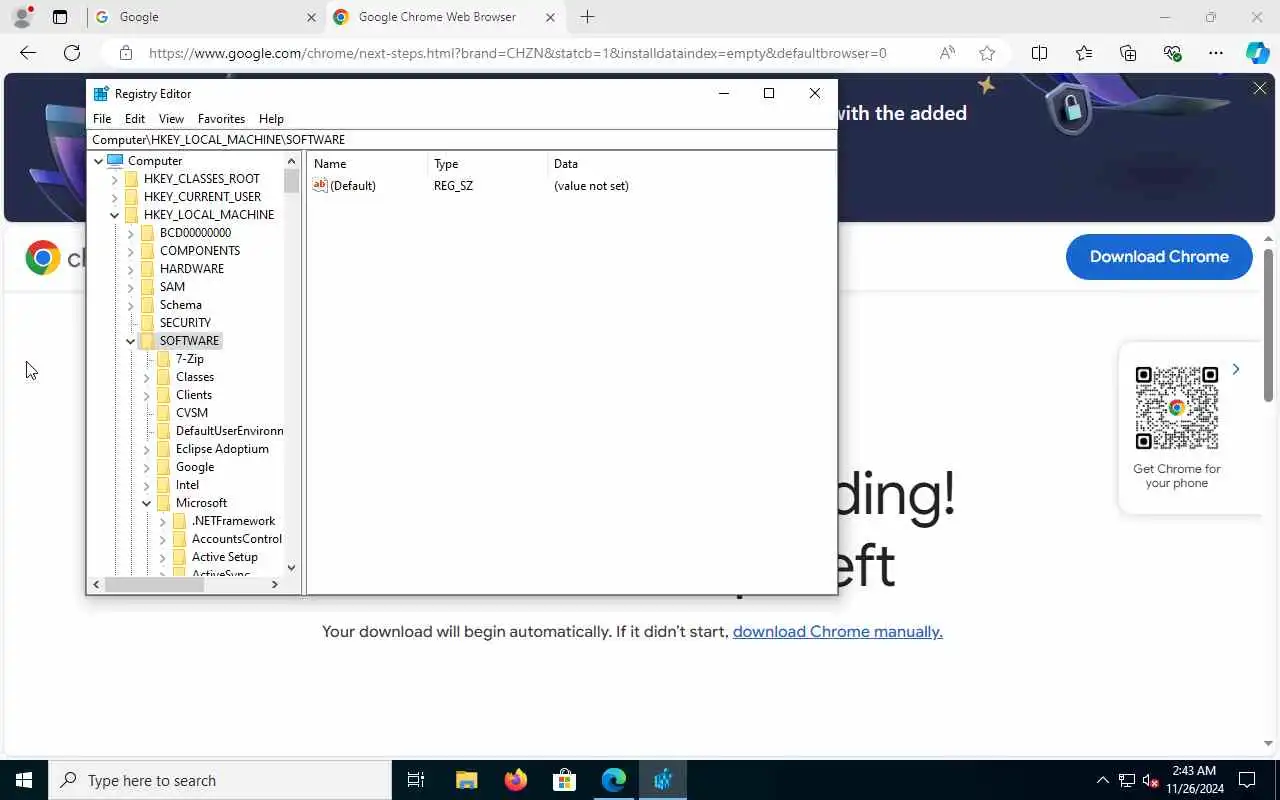Open Edge Favorites list icon
This screenshot has height=800, width=1280.
click(1084, 53)
